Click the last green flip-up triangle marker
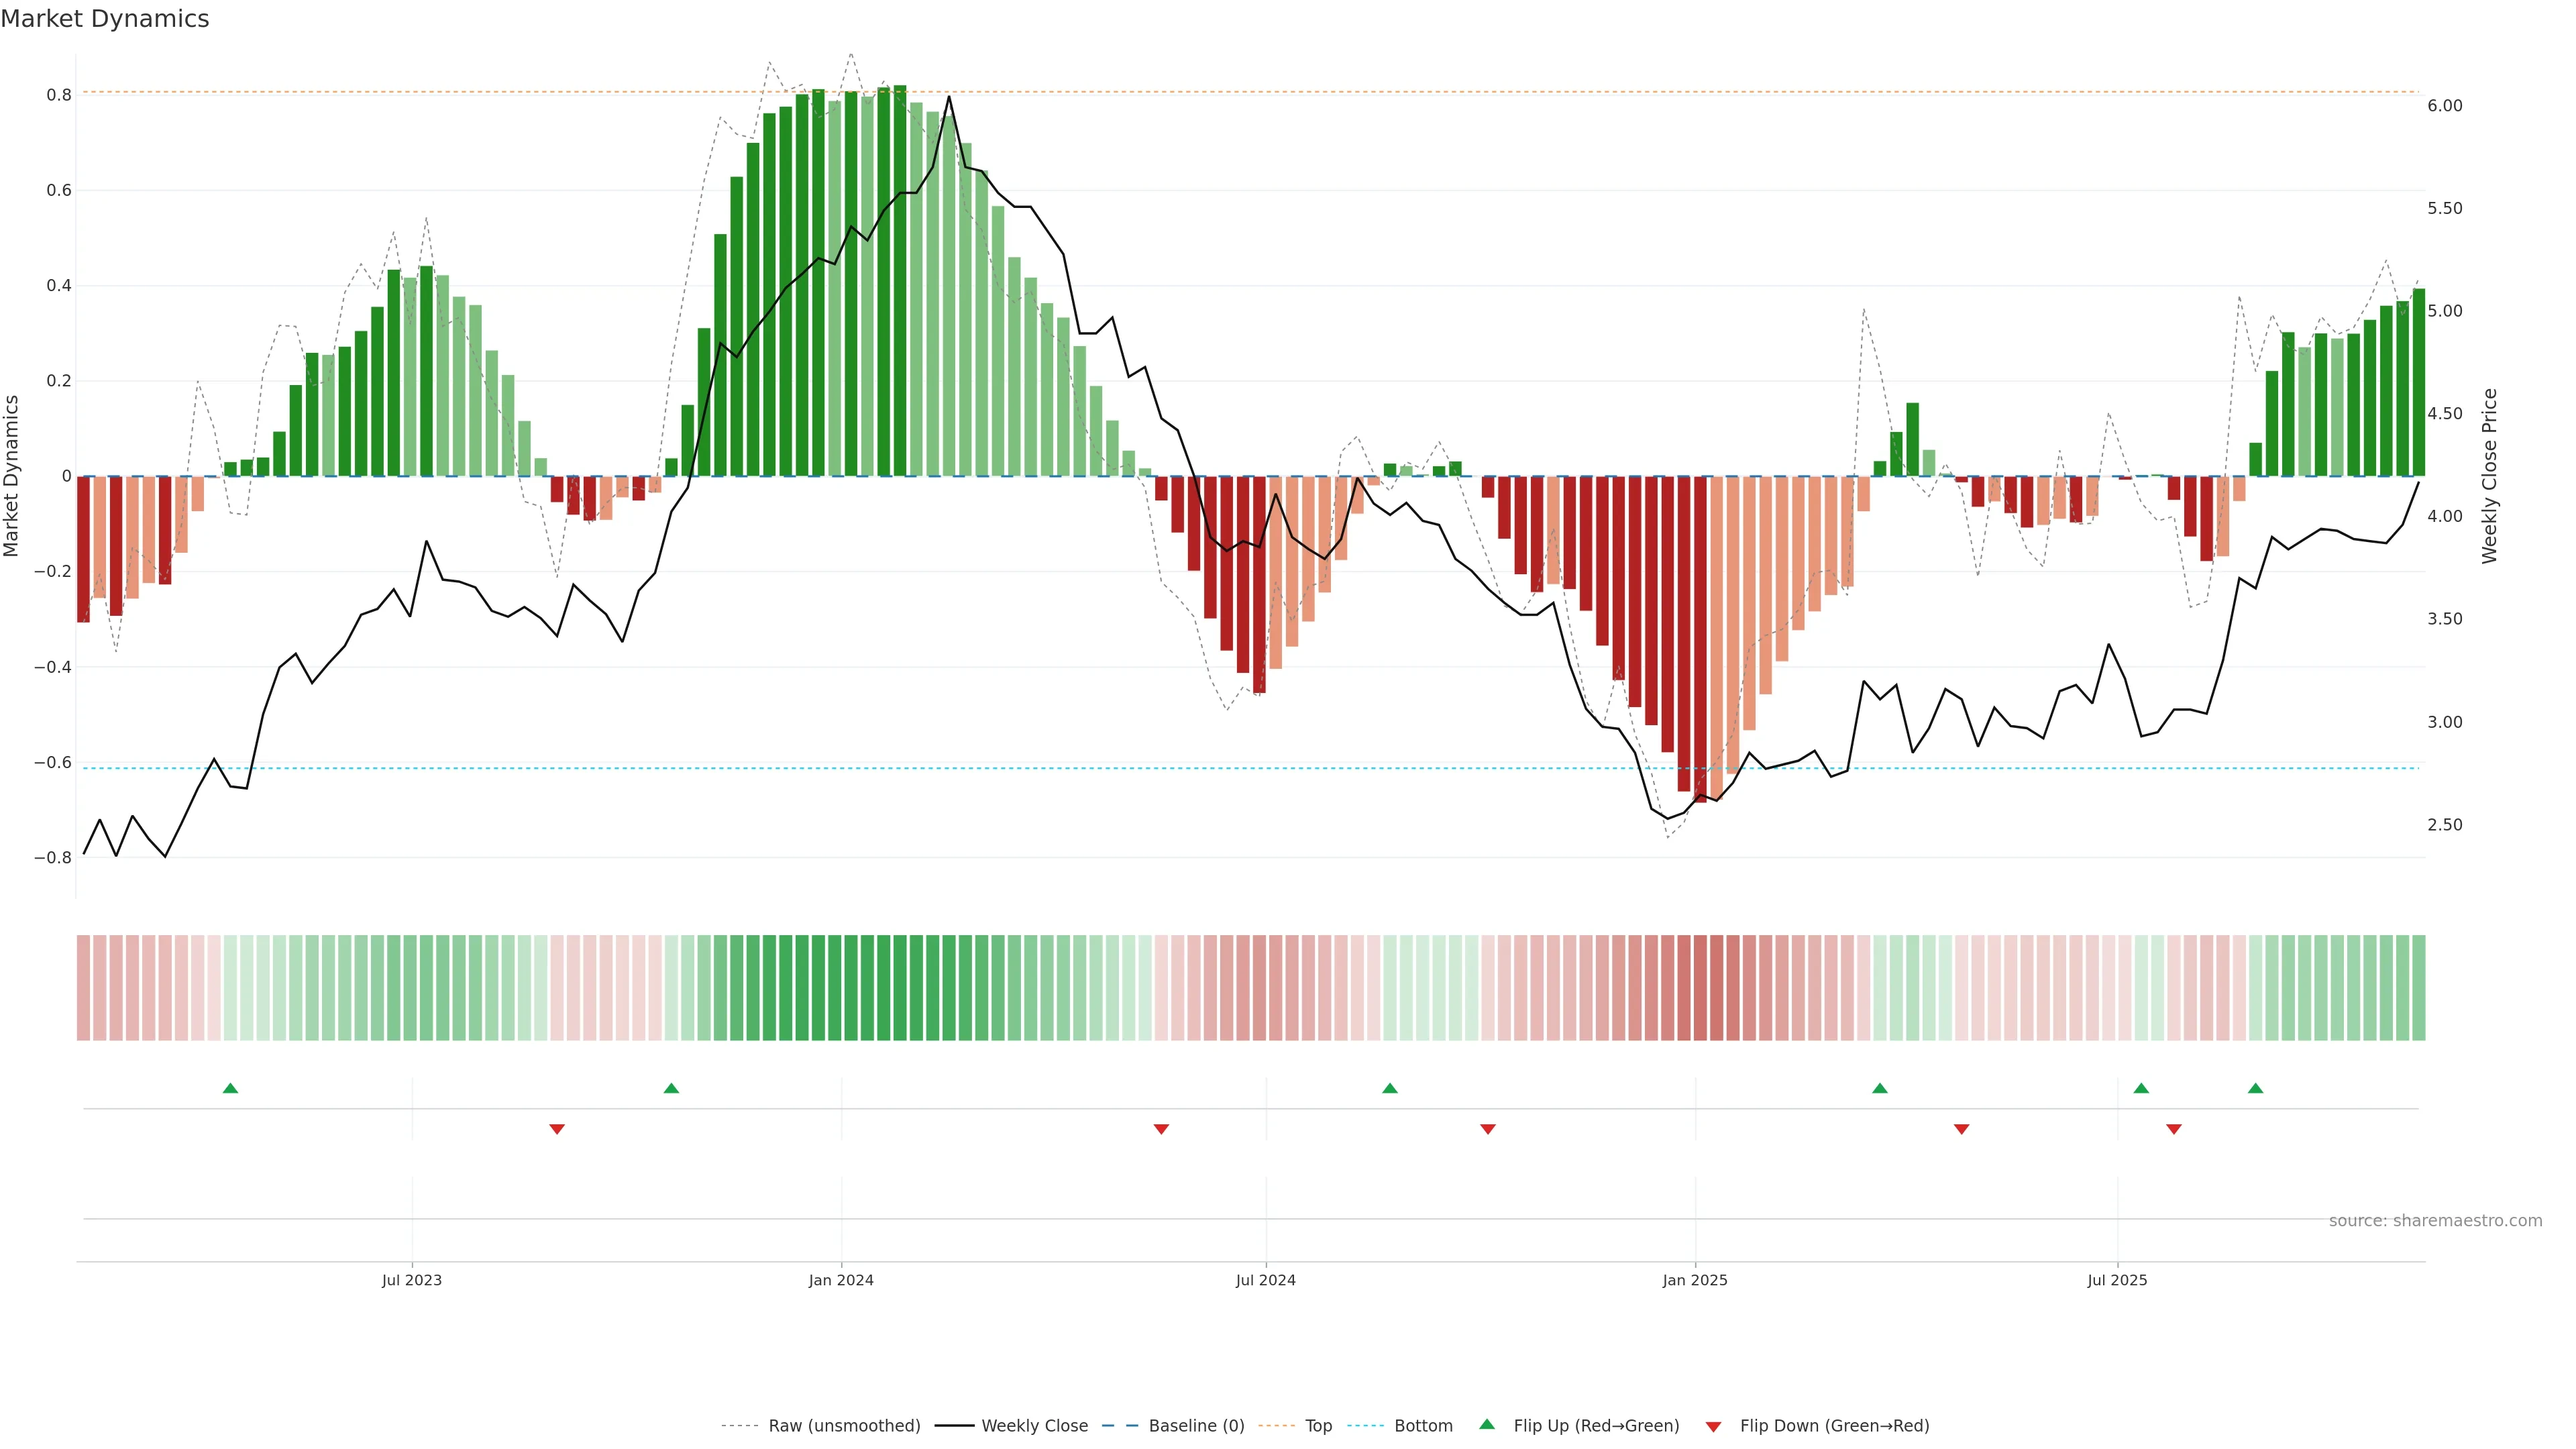The width and height of the screenshot is (2576, 1449). click(x=2255, y=1088)
